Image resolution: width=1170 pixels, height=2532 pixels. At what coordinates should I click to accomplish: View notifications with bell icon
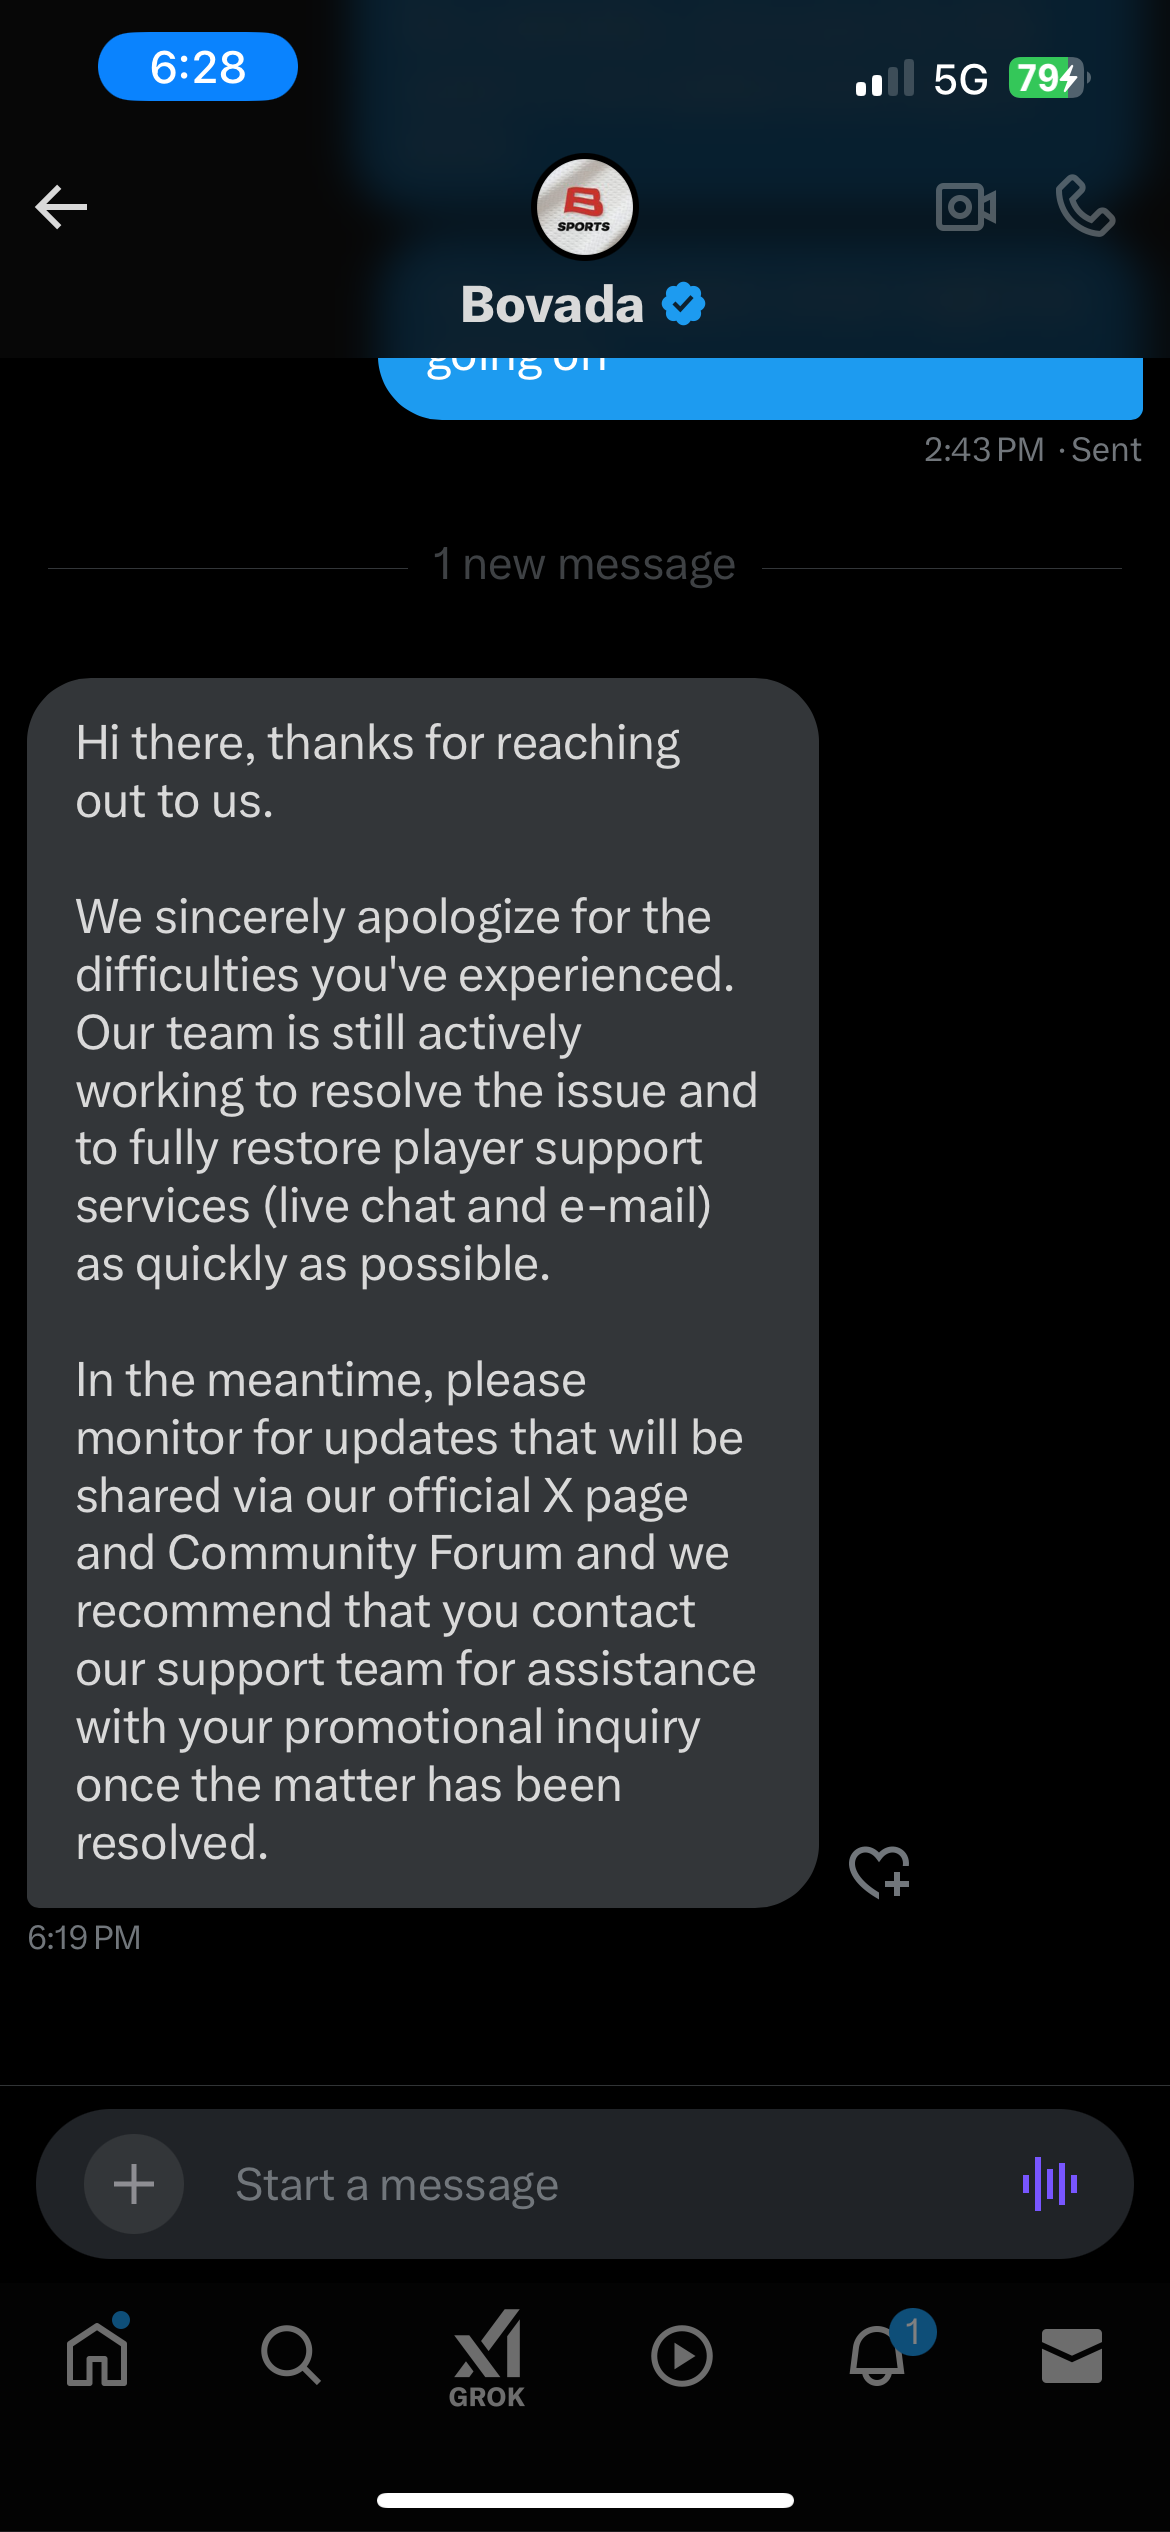click(x=878, y=2354)
